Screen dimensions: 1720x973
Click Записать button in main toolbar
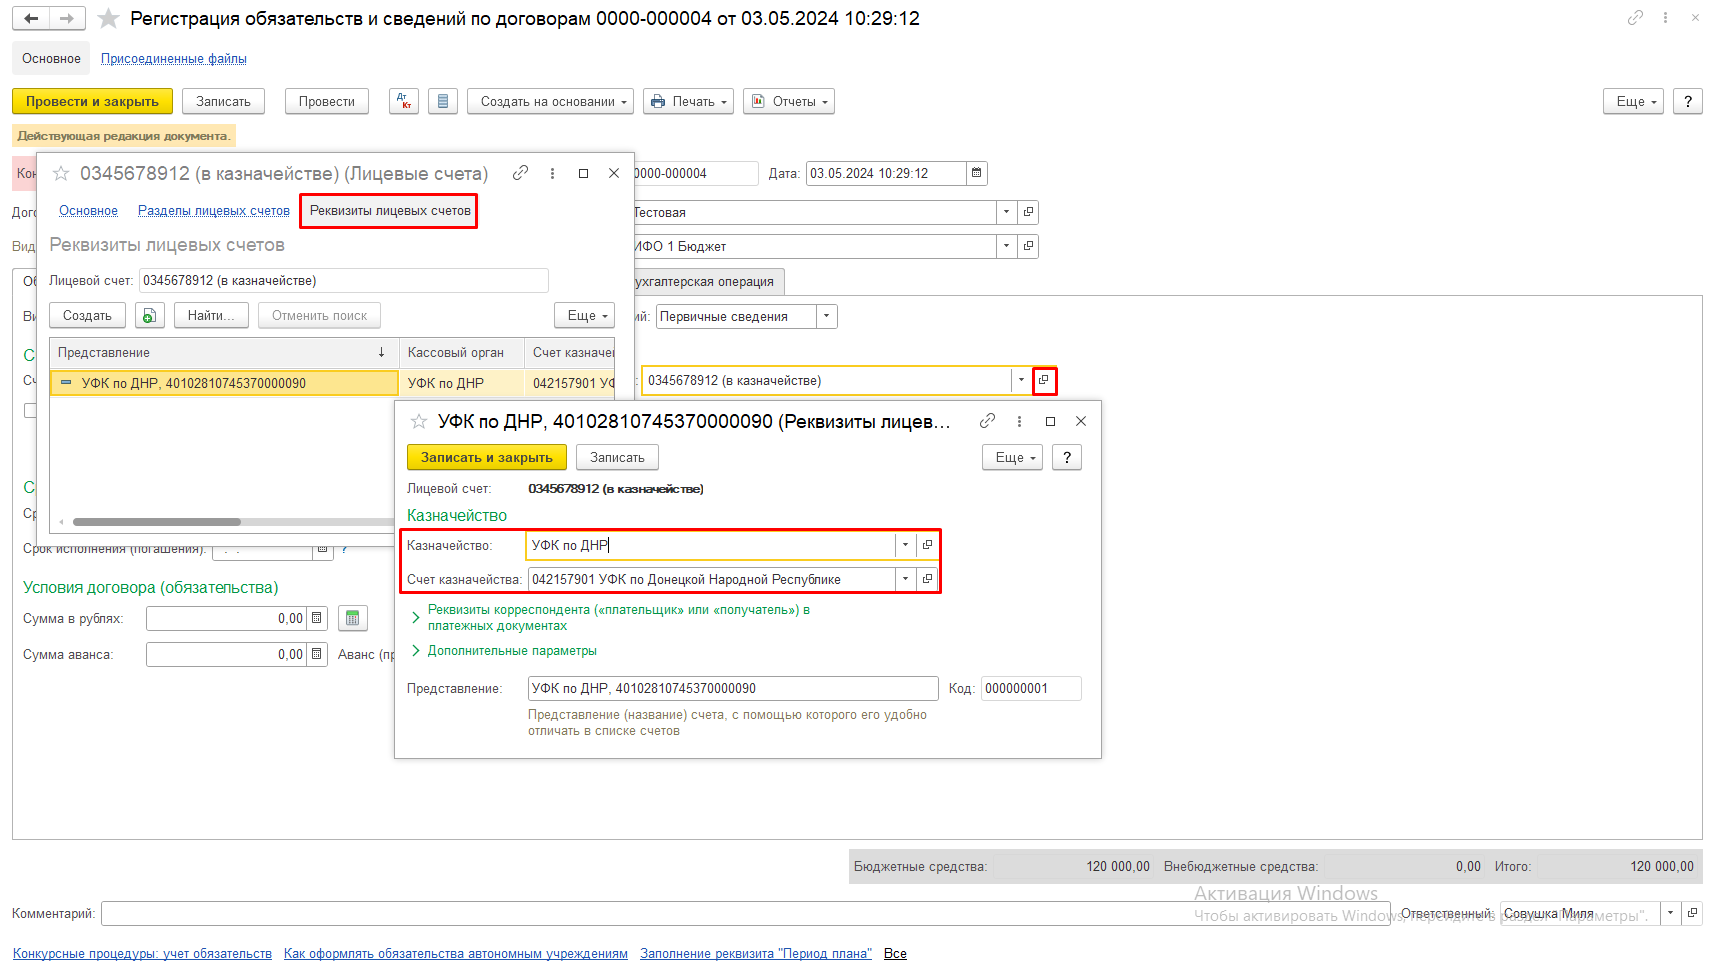[x=223, y=101]
